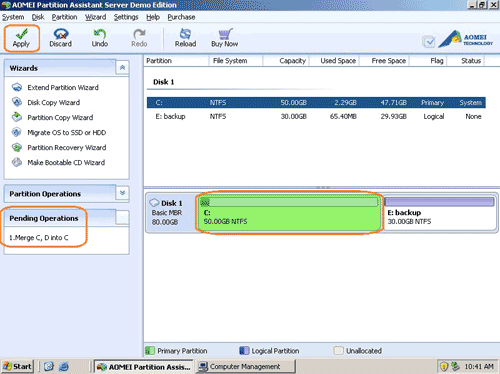Sort by the Flag column header
Screen dimensions: 500x374
(428, 61)
